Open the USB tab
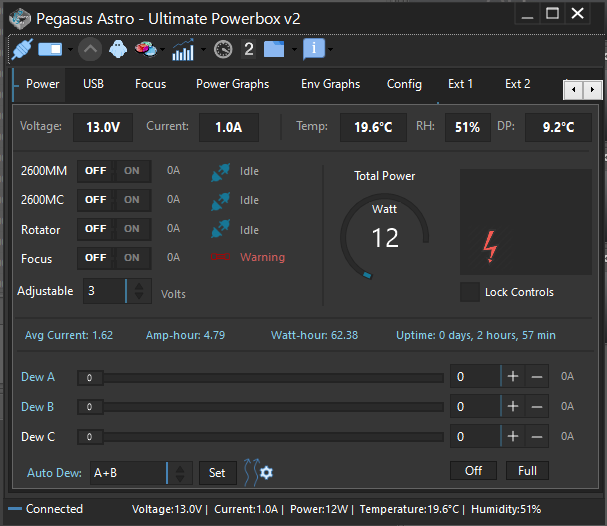Image resolution: width=607 pixels, height=526 pixels. (x=94, y=84)
